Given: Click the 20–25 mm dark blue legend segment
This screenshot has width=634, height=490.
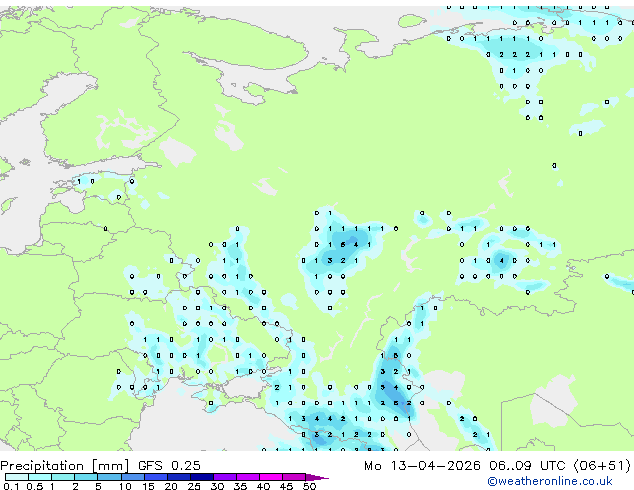Looking at the screenshot, I should tap(178, 477).
